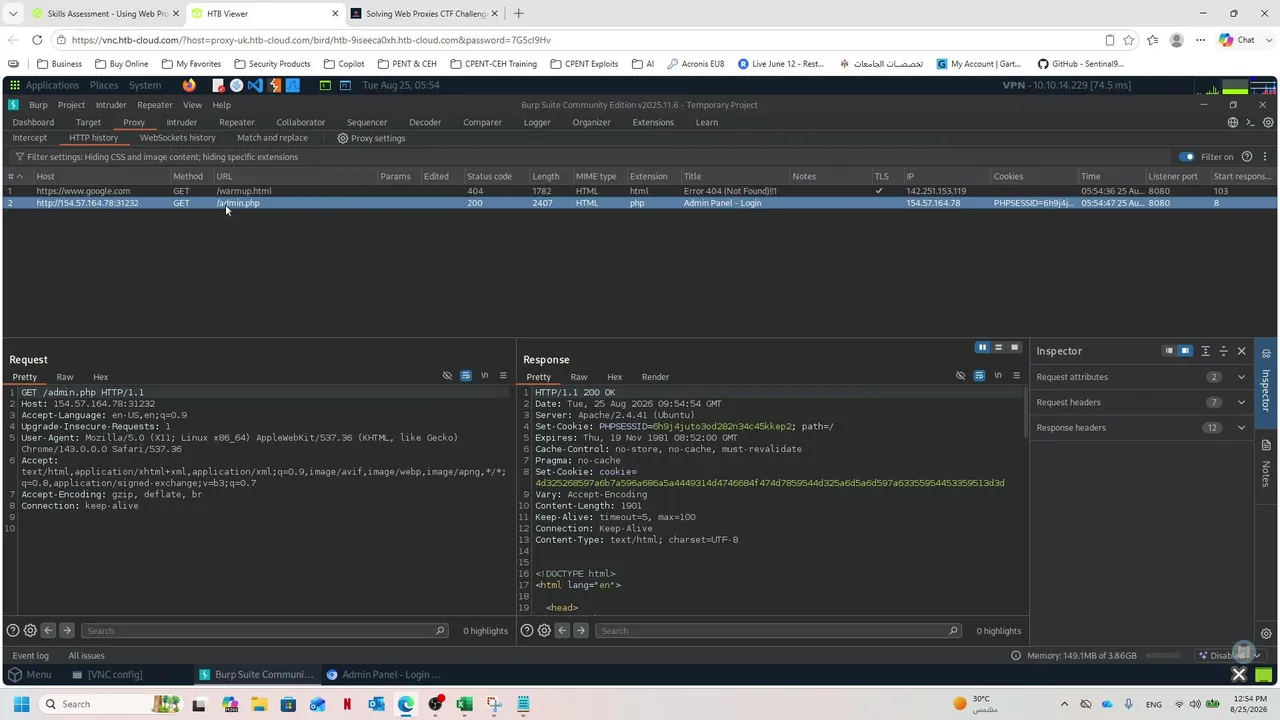Switch to combined tabbed request/response layout

(1014, 348)
